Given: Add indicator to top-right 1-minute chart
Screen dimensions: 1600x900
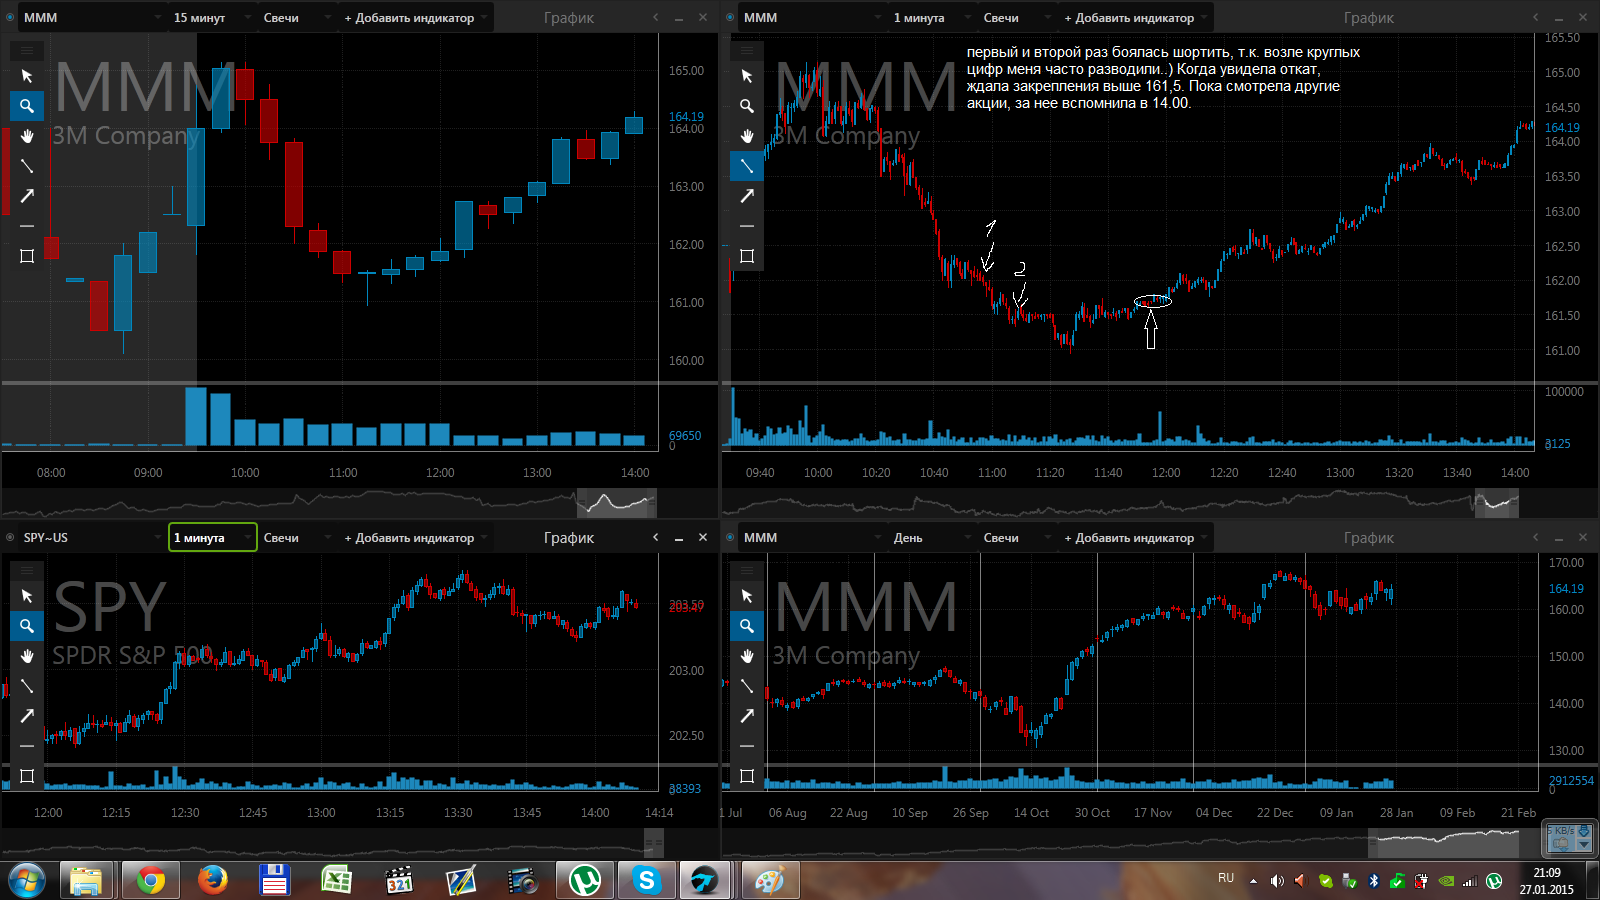Looking at the screenshot, I should click(1134, 18).
